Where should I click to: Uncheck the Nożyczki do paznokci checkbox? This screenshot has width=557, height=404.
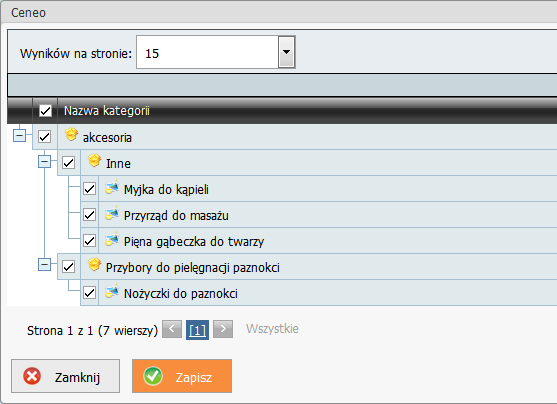89,293
